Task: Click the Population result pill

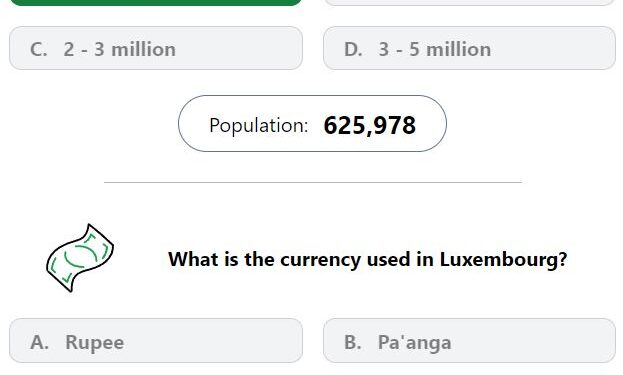Action: tap(312, 124)
